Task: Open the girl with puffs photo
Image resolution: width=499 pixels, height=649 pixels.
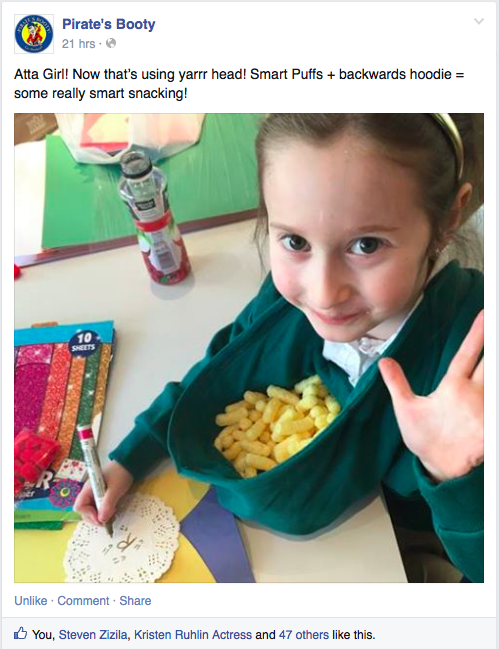Action: (x=249, y=348)
